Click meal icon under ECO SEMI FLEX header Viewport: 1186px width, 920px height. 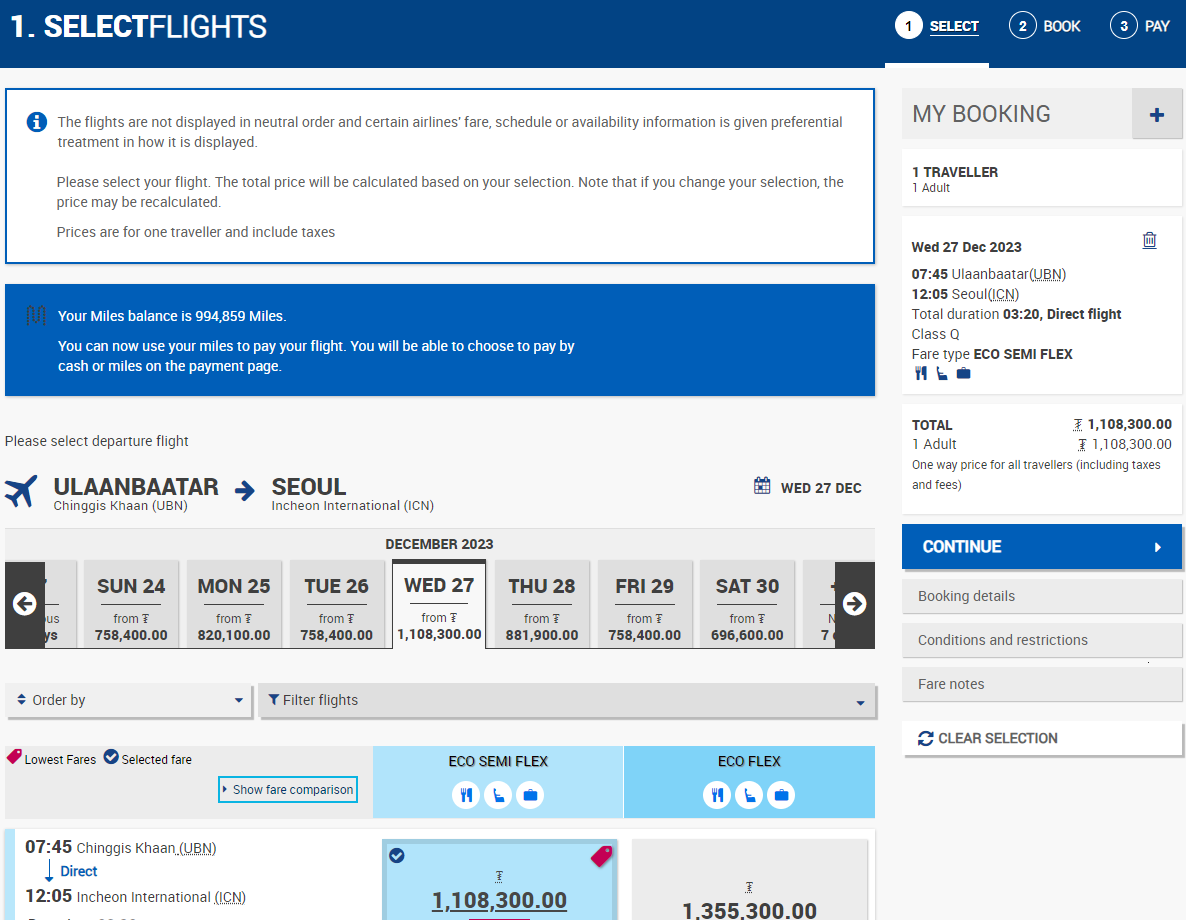(x=466, y=795)
